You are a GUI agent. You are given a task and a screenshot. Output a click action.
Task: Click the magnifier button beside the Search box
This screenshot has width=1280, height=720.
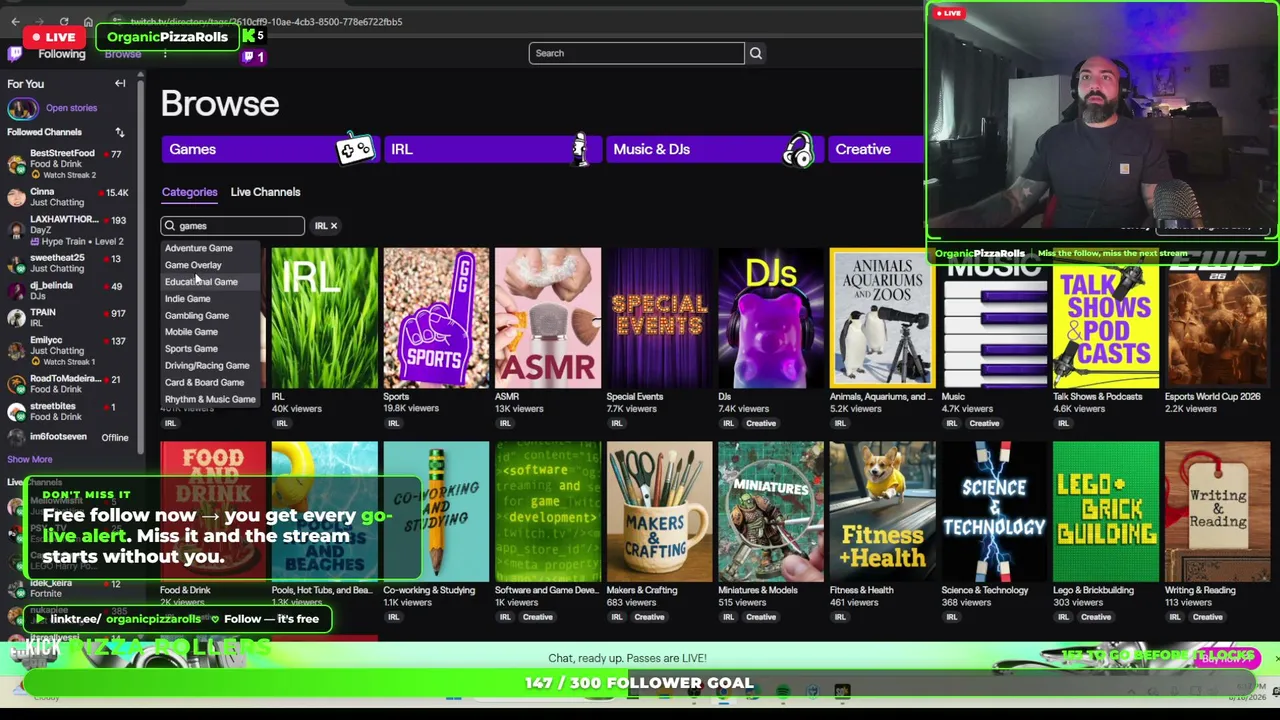point(756,53)
